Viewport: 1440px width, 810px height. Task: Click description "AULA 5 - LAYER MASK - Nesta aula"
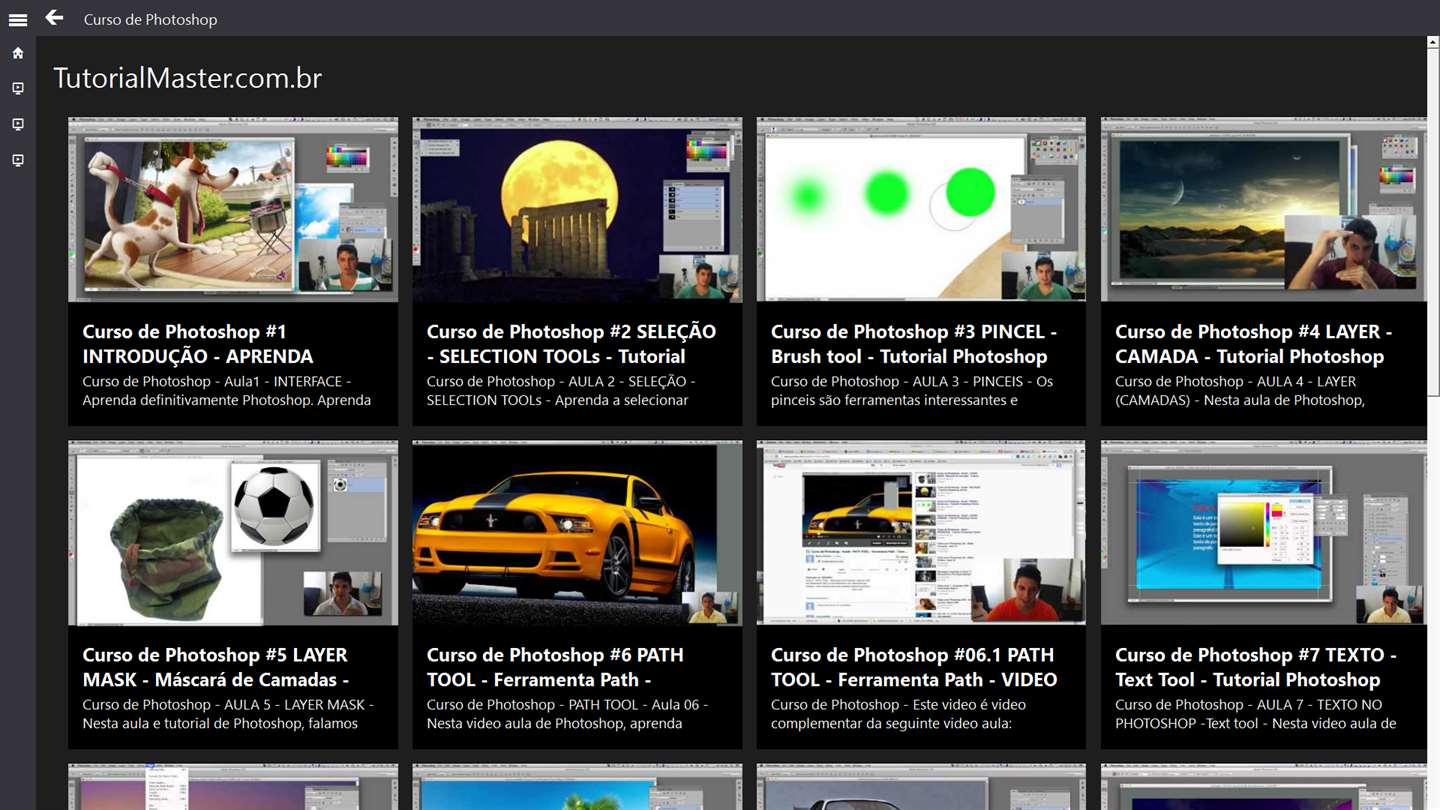coord(228,714)
